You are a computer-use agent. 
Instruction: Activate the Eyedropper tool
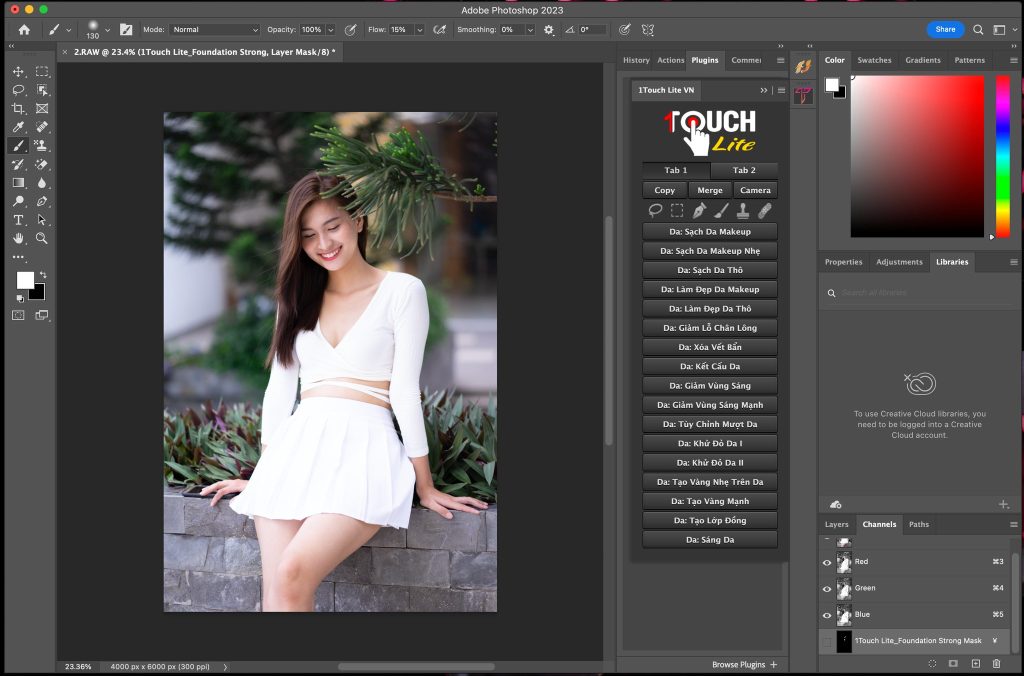(x=18, y=127)
